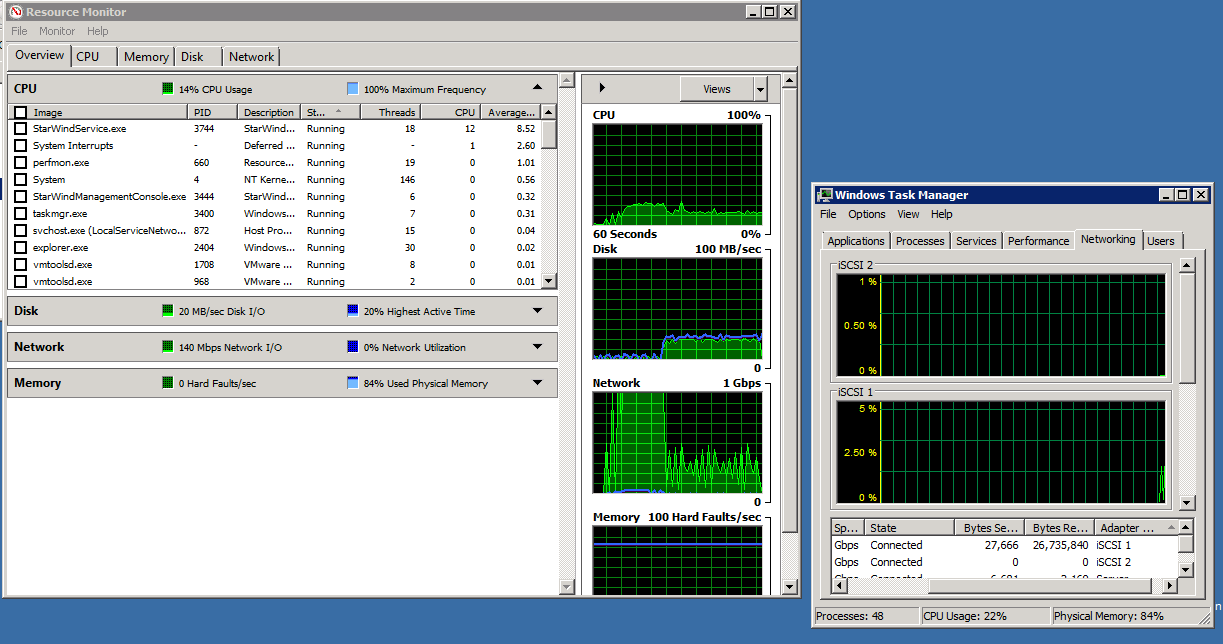
Task: Check the svchost.exe LocalServiceNetwork checkbox
Action: point(20,230)
